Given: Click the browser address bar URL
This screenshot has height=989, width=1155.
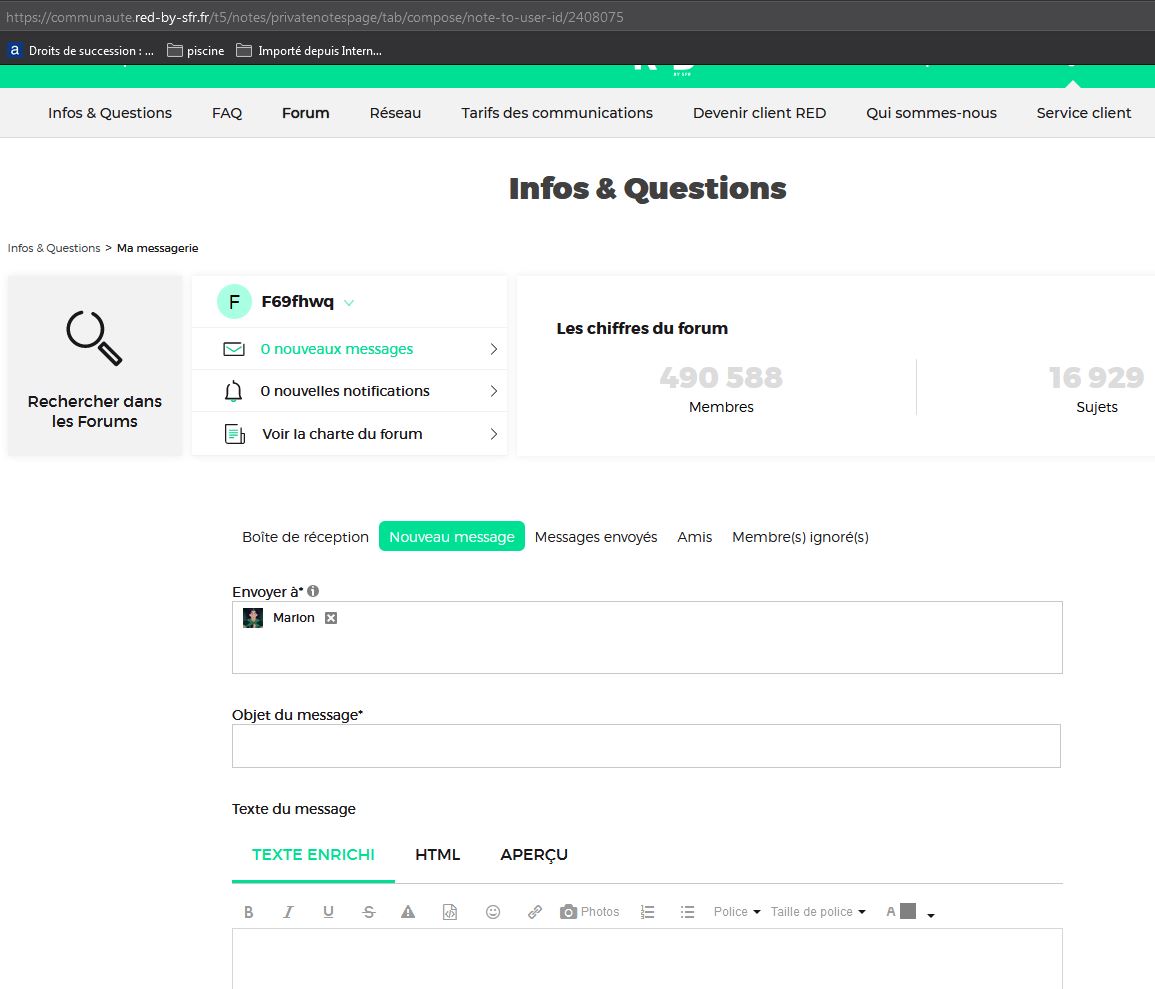Looking at the screenshot, I should coord(315,16).
